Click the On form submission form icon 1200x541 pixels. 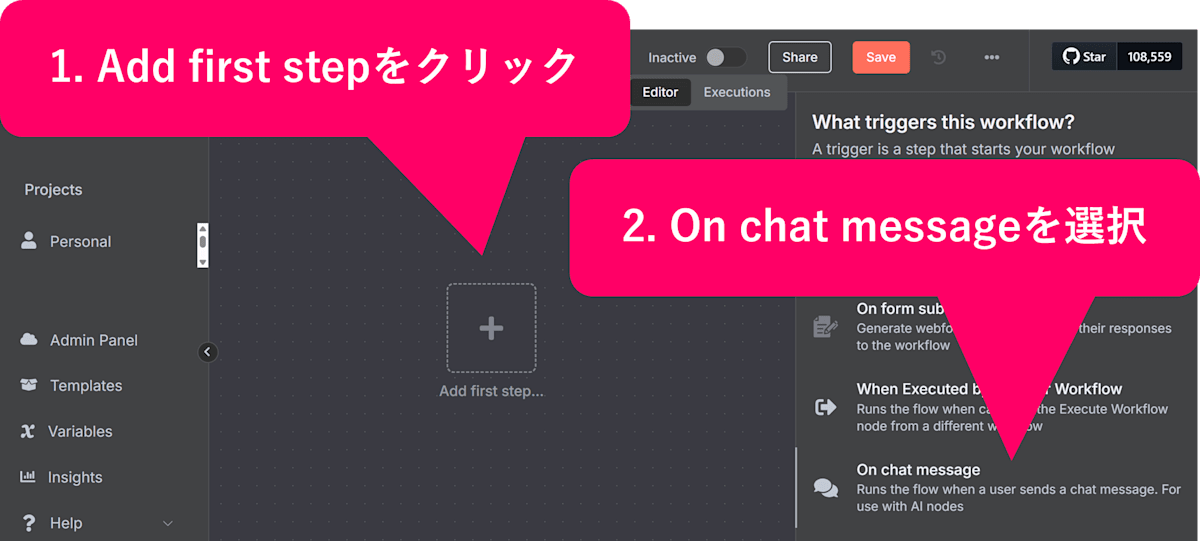click(825, 326)
